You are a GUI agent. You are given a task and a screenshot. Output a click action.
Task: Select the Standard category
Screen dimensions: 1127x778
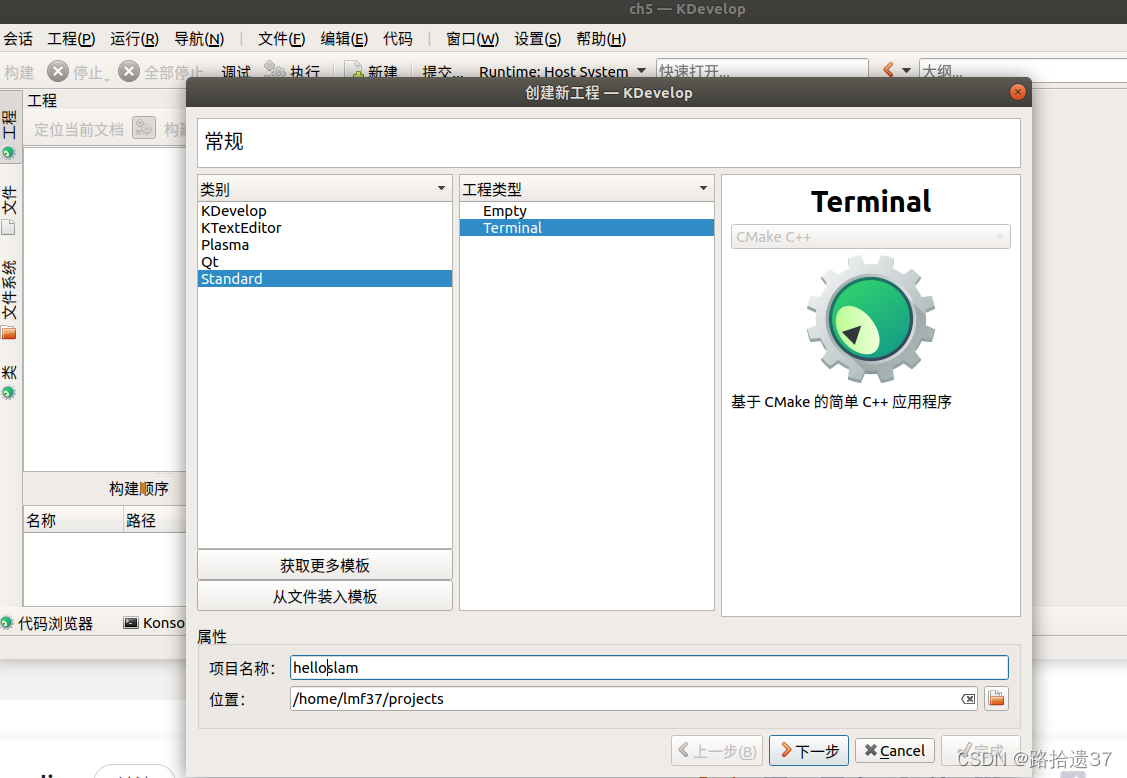[x=325, y=279]
